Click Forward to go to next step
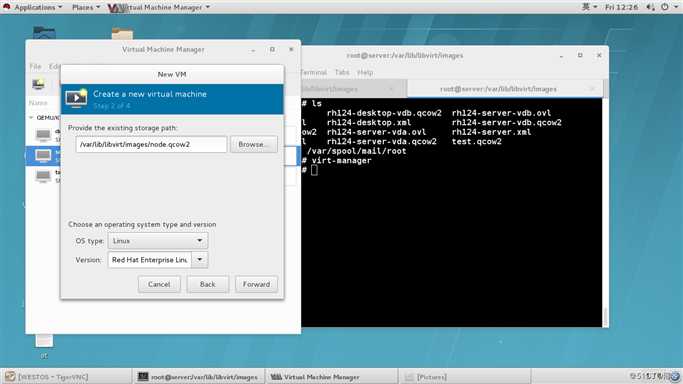683x384 pixels. coord(256,284)
